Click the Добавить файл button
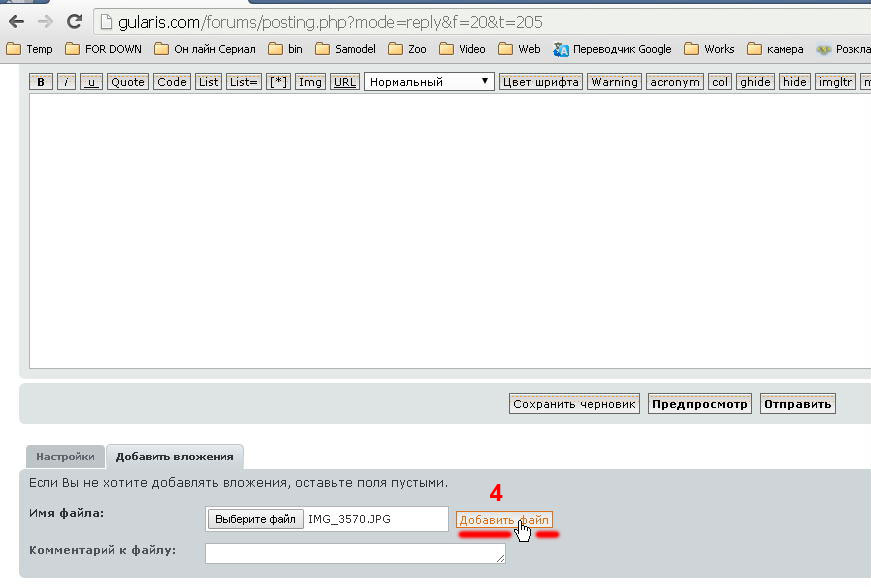Viewport: 871px width, 587px height. click(x=504, y=520)
